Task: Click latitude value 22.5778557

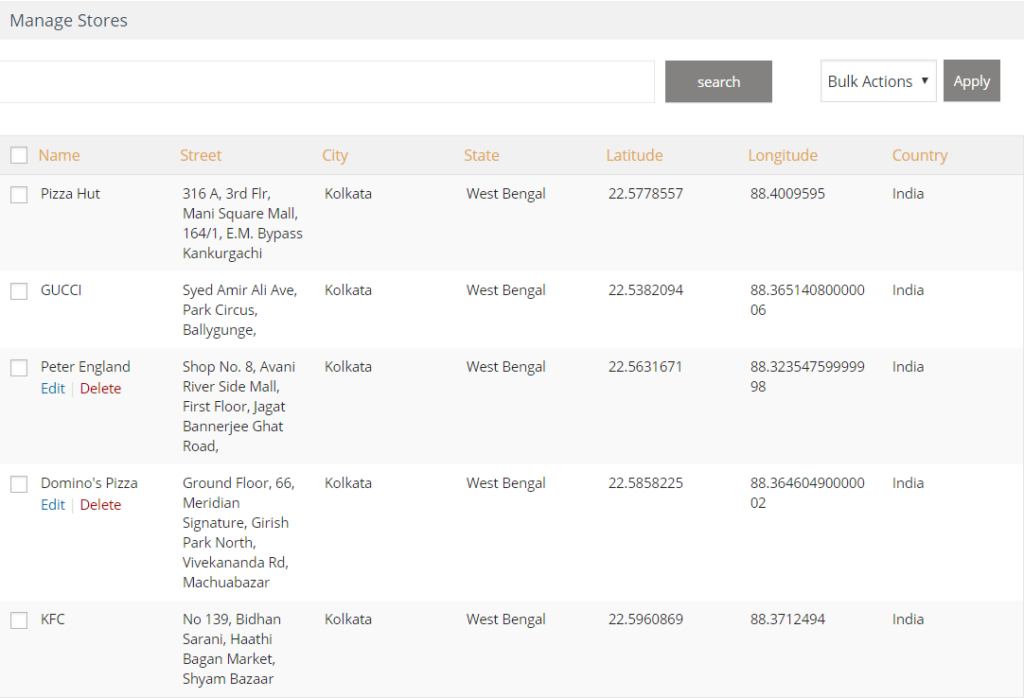Action: 645,194
